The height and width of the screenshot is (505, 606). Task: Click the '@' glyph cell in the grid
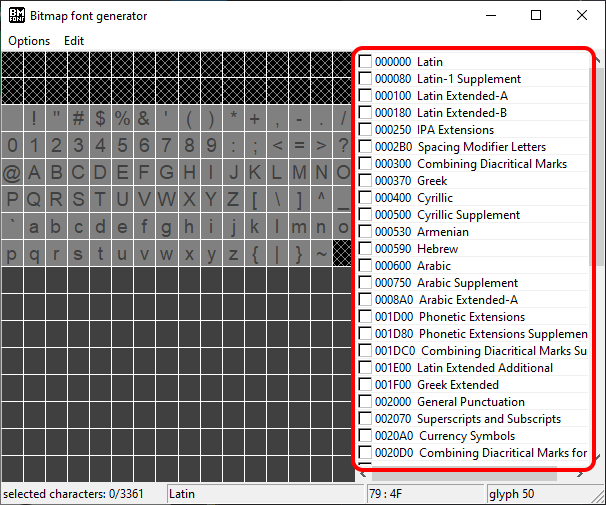tap(12, 172)
